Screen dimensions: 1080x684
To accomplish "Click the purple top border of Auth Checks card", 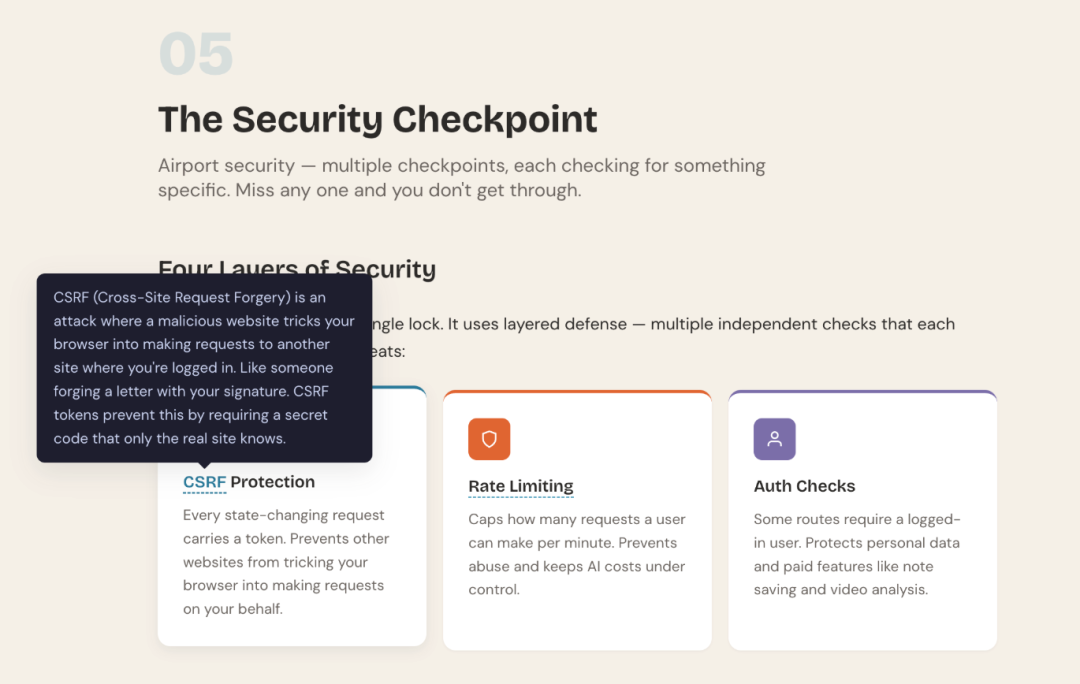I will [862, 392].
